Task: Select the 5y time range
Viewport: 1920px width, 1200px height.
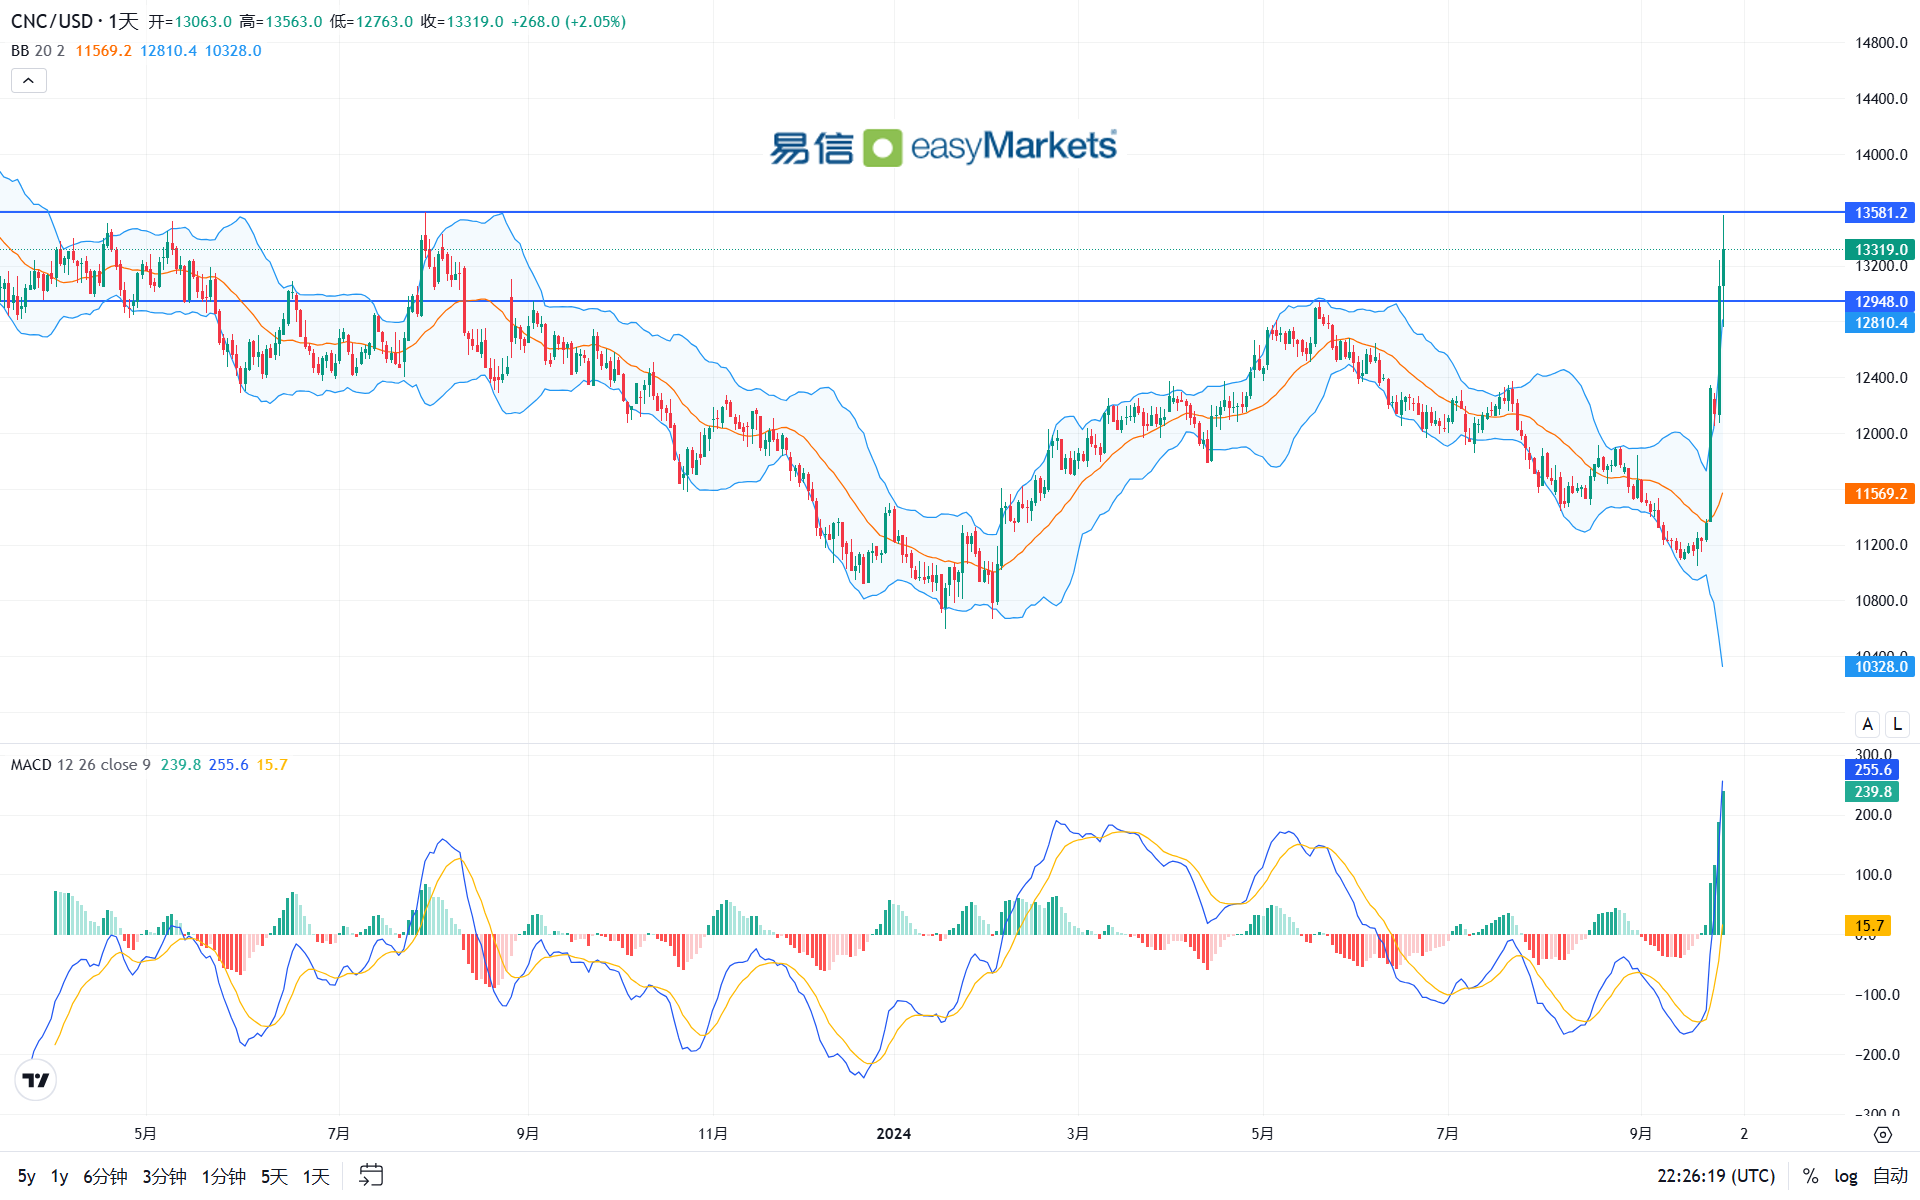Action: pos(27,1176)
